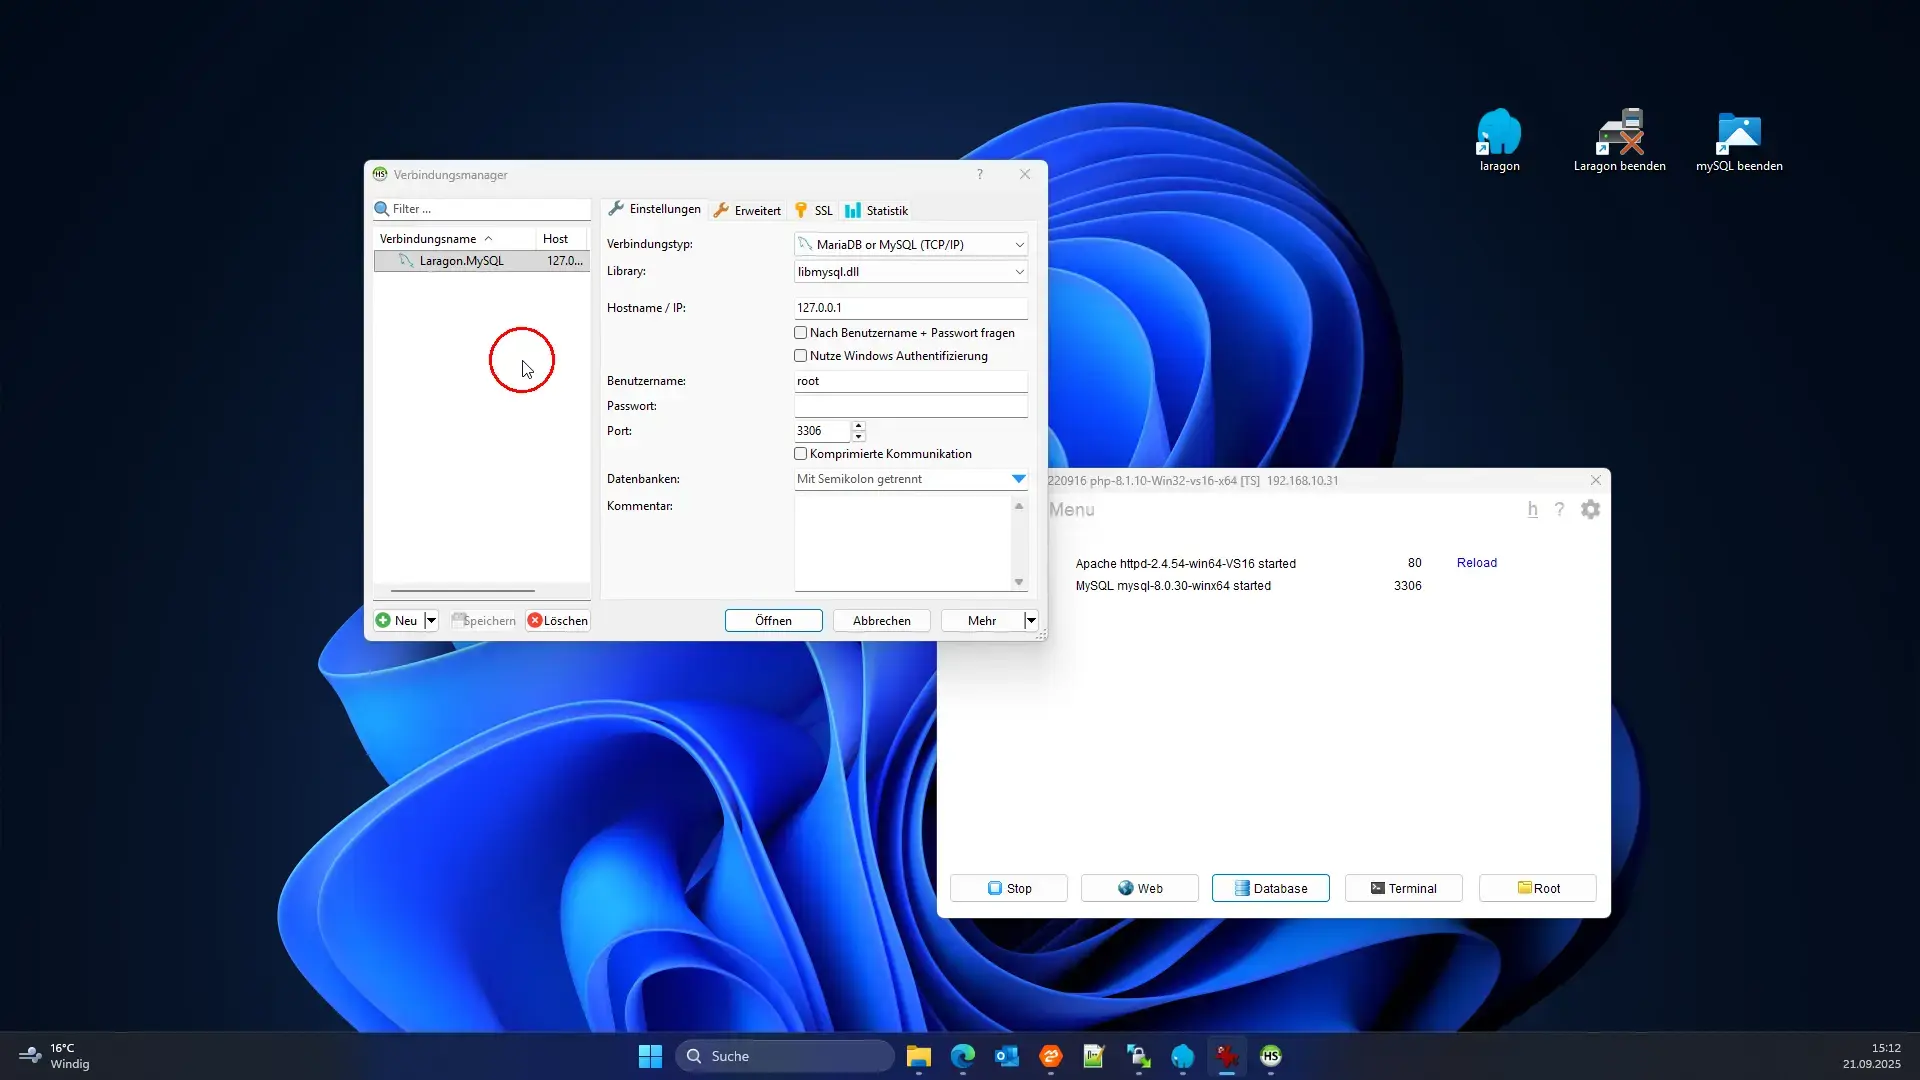Screen dimensions: 1920x1080
Task: Click HeidiSQL icon in the taskbar
Action: (x=1270, y=1056)
